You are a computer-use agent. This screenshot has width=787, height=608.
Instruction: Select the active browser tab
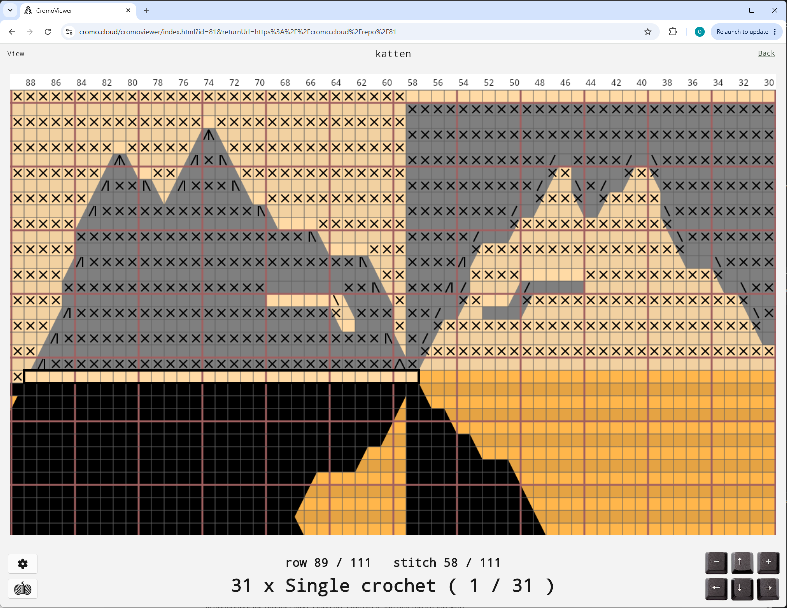[78, 10]
